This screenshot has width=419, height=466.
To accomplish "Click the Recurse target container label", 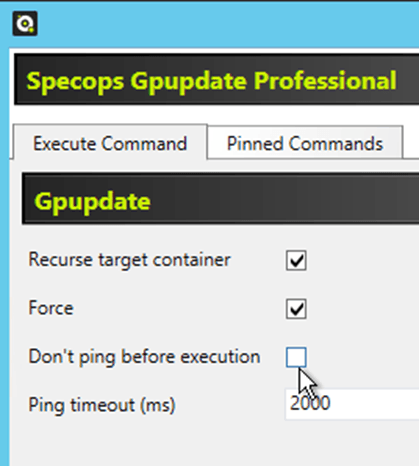I will [129, 260].
